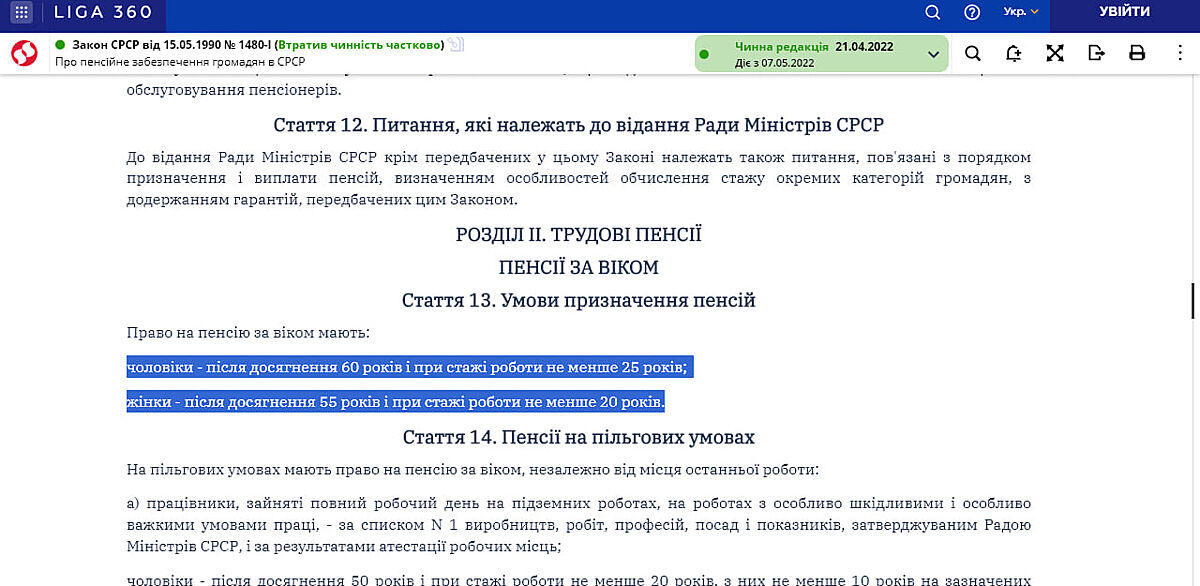Toggle fullscreen expand view
This screenshot has width=1200, height=586.
coord(1055,54)
